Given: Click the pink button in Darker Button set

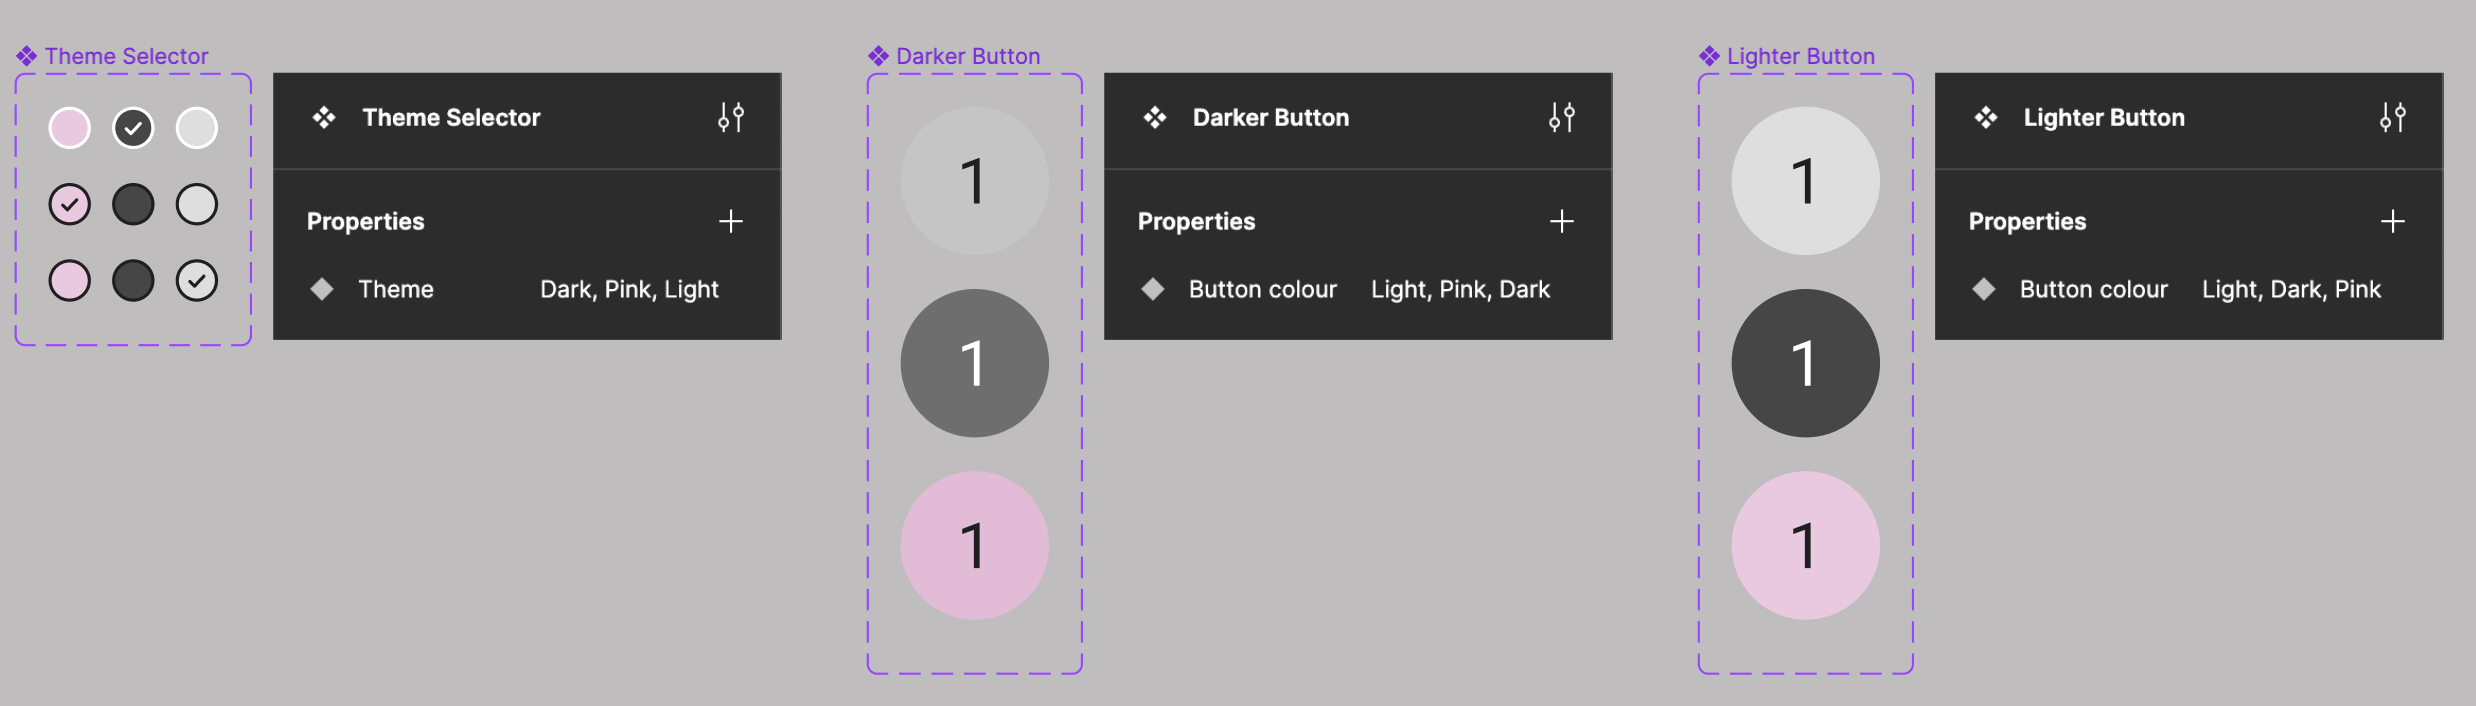Looking at the screenshot, I should 974,545.
